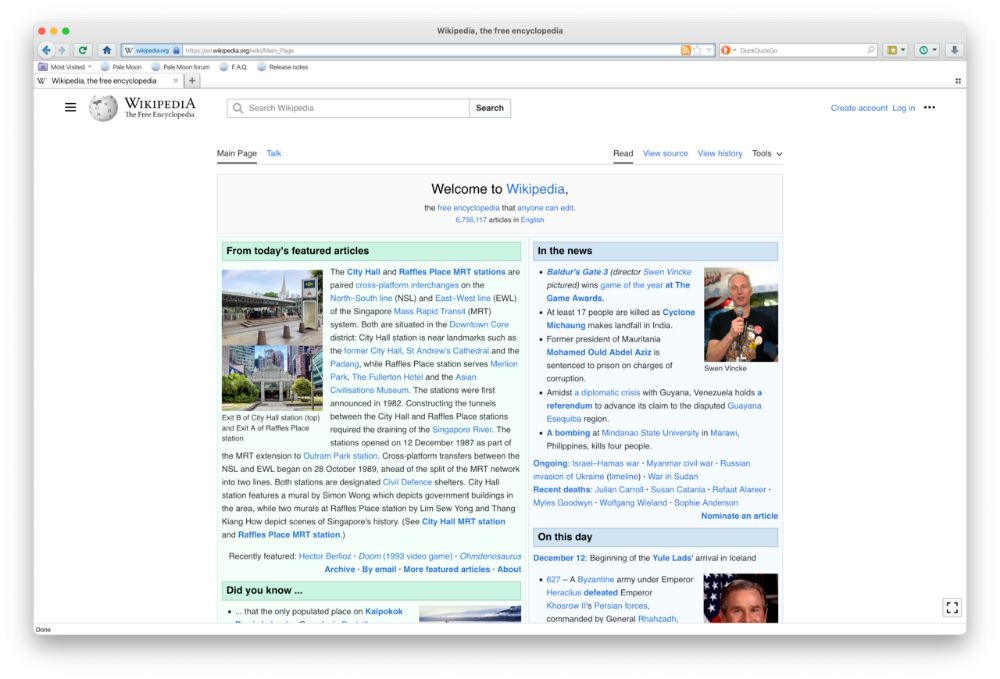This screenshot has width=1000, height=679.
Task: Open the Cyclone Michaung link
Action: tap(621, 319)
